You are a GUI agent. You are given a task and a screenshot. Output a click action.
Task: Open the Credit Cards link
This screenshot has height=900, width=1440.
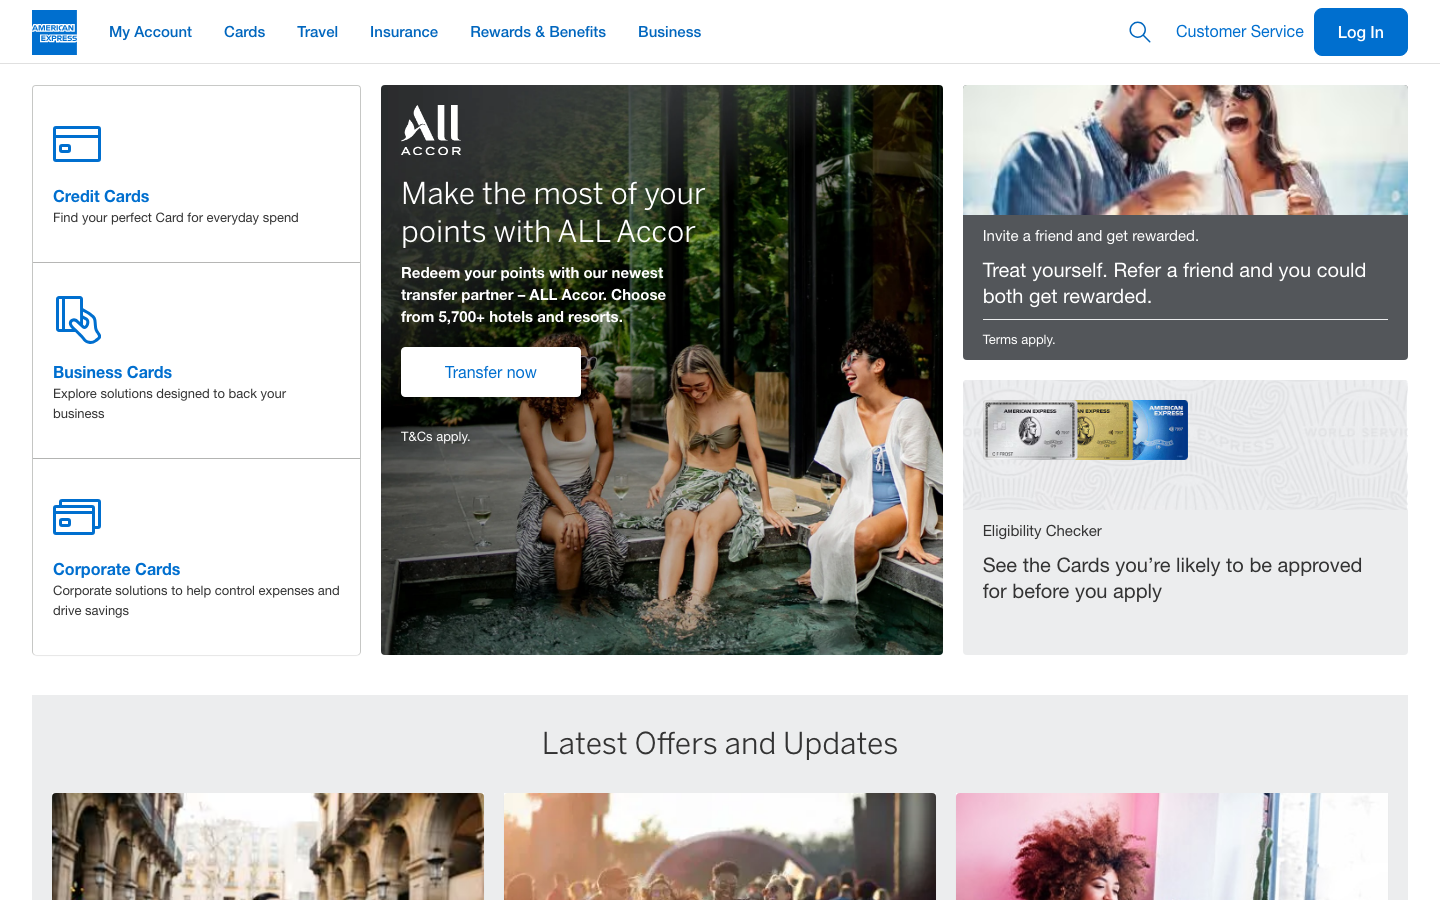point(101,196)
